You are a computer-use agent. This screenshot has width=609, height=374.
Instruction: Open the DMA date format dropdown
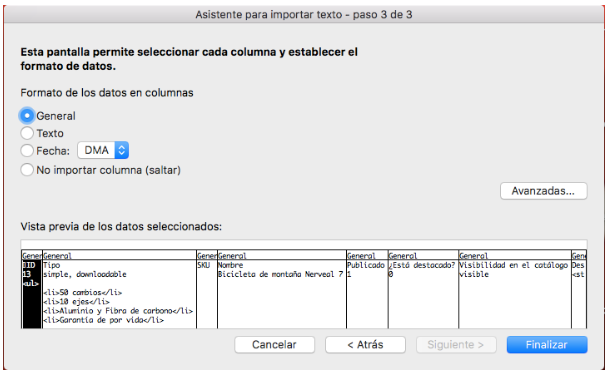click(x=103, y=150)
